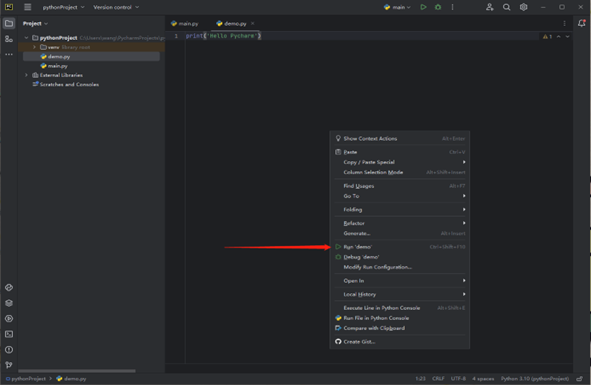Select Run 'demo' in context menu
Screen dimensions: 591x385
click(x=400, y=247)
